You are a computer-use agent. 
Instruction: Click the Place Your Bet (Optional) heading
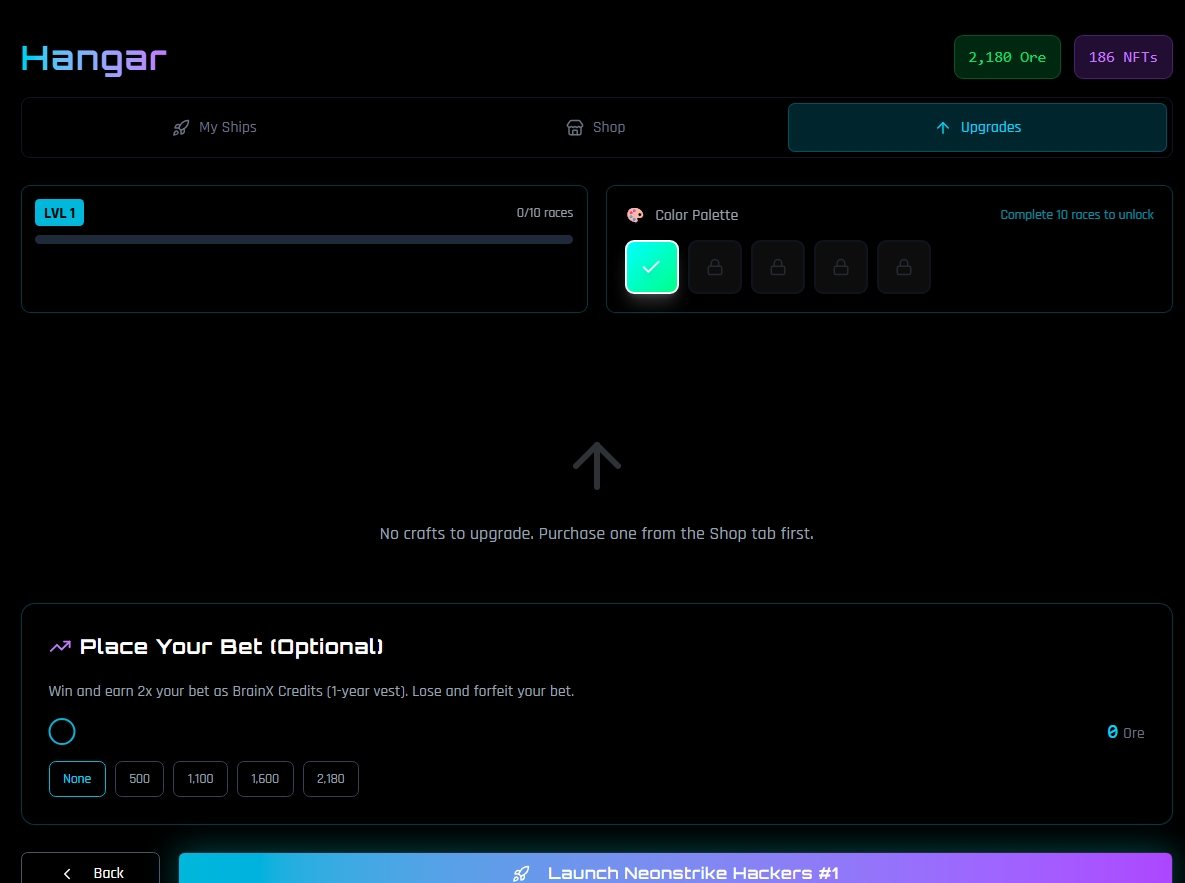pos(231,646)
